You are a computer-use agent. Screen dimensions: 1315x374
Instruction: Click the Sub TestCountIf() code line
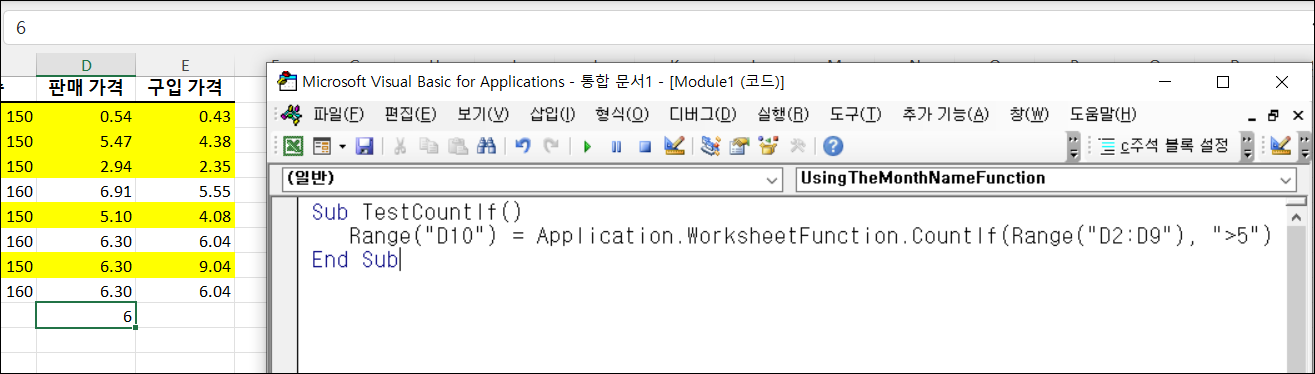tap(416, 212)
